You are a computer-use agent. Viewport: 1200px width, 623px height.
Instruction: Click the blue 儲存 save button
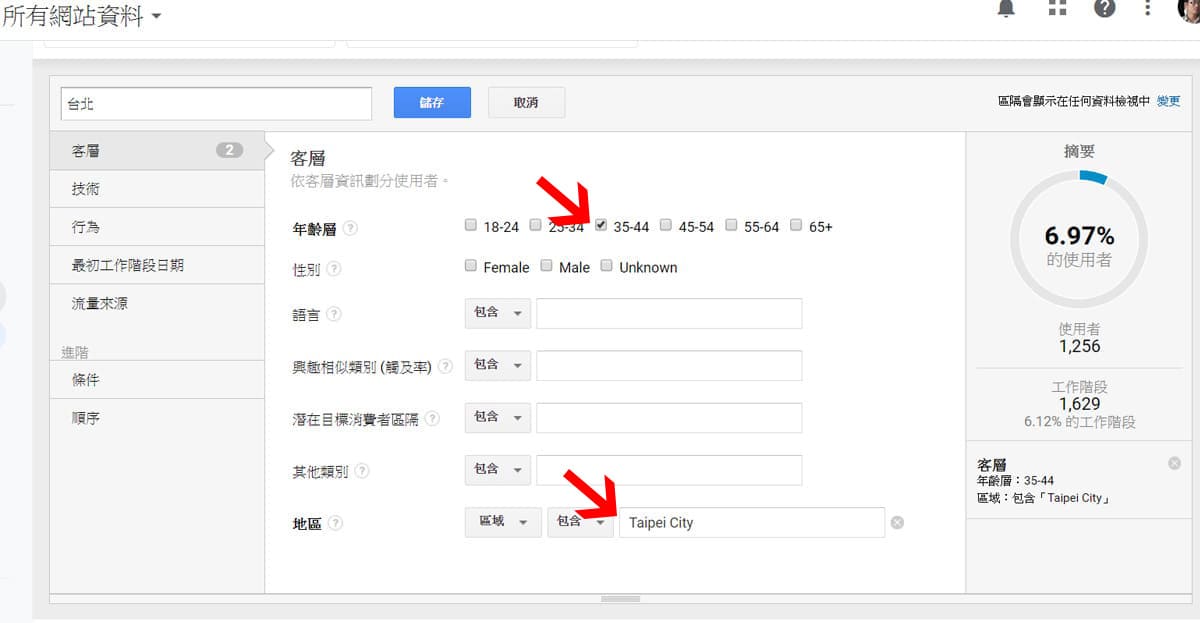(432, 102)
